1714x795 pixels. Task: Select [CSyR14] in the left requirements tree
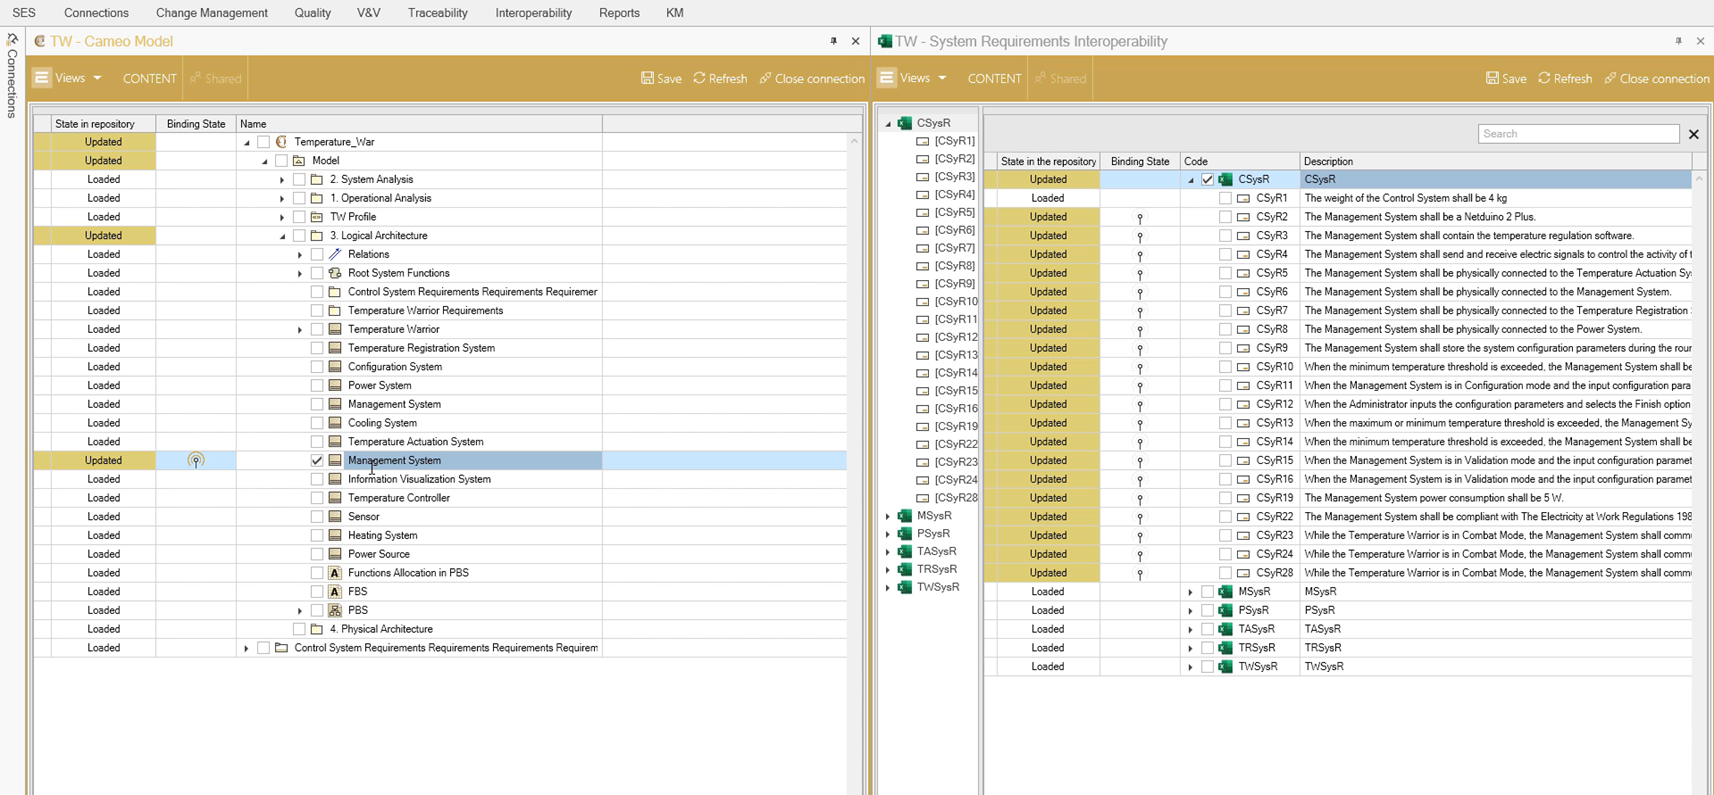tap(956, 373)
